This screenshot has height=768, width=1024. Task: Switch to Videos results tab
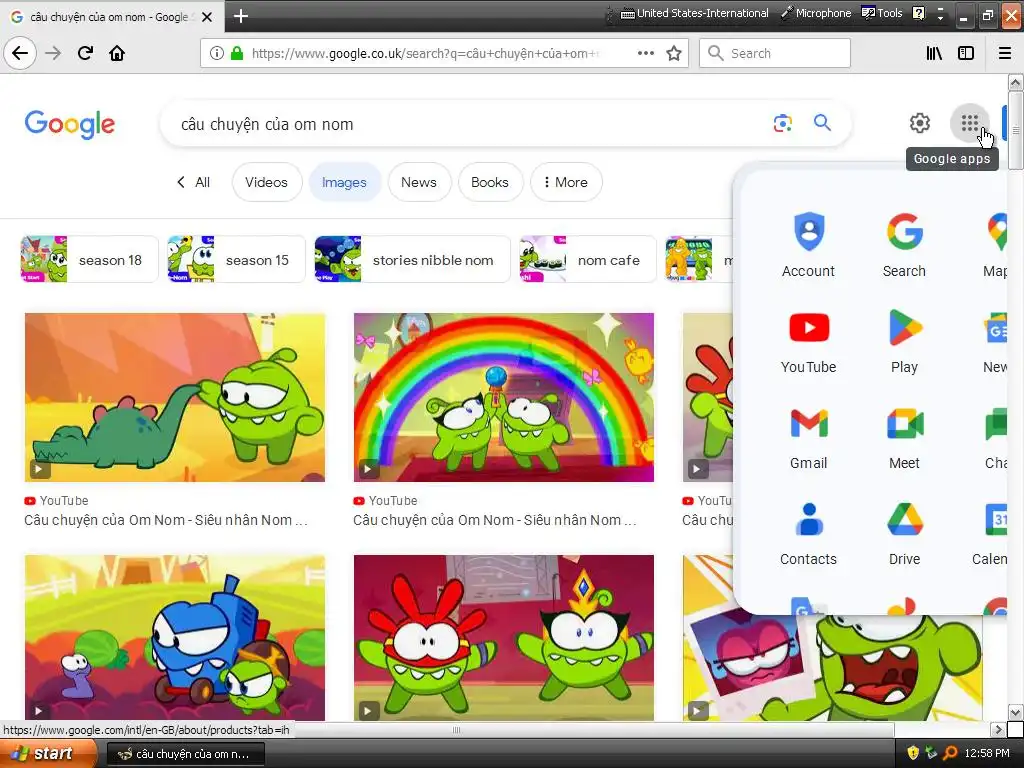point(266,182)
